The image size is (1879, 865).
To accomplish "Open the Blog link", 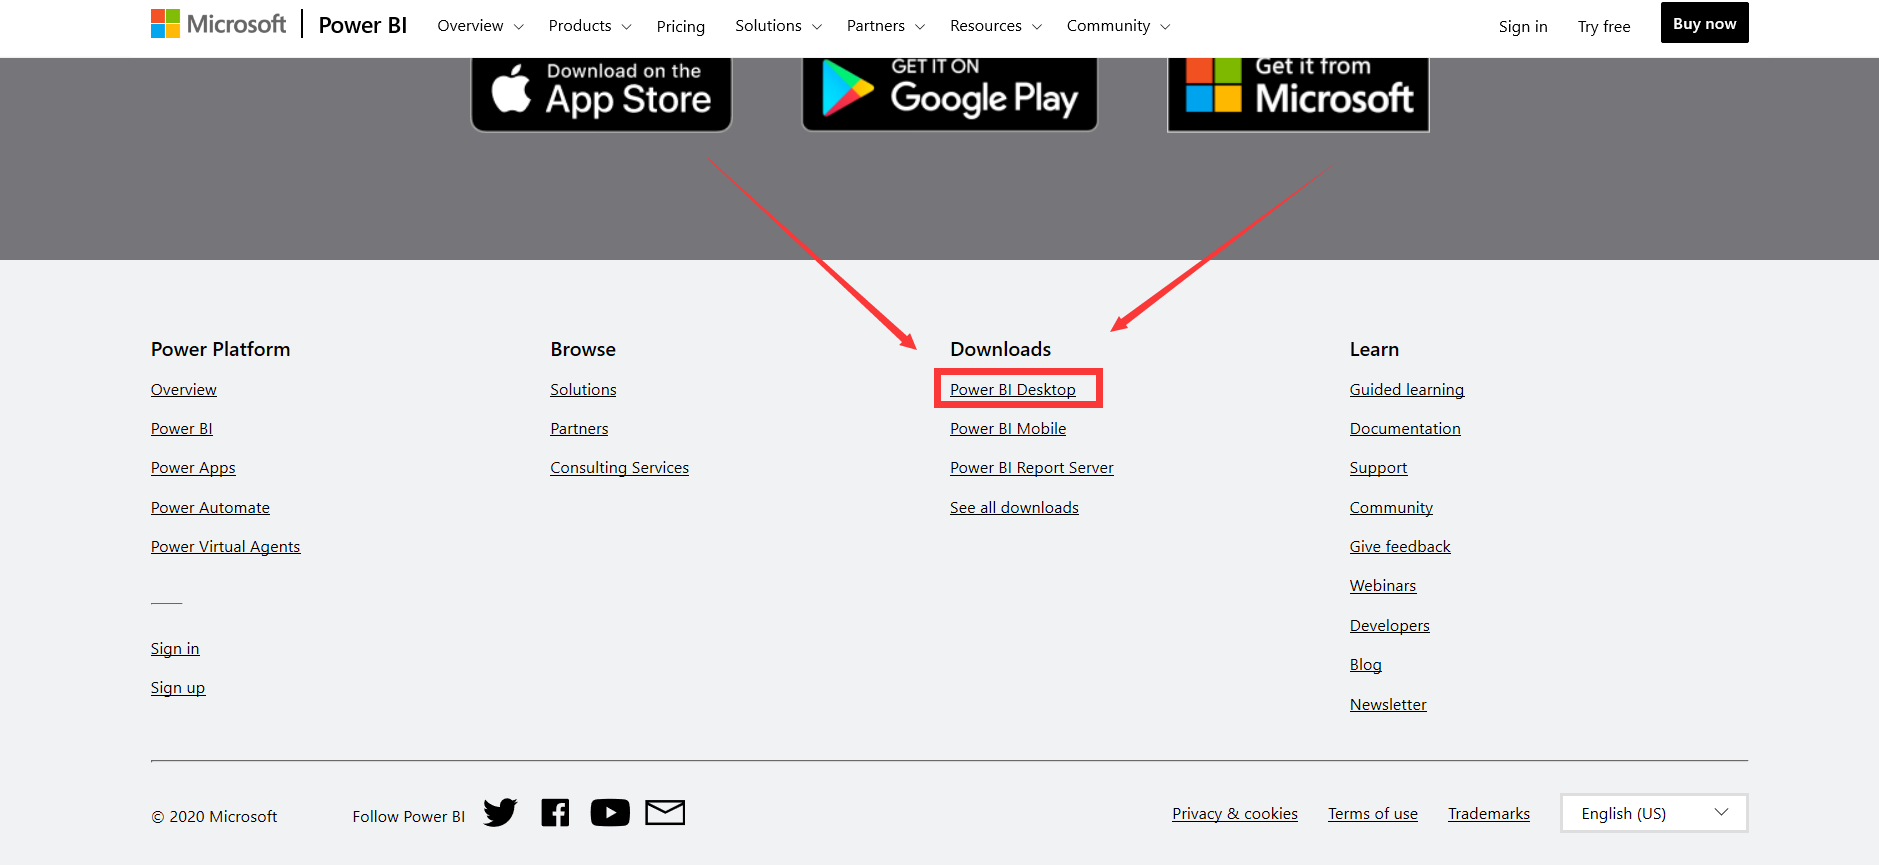I will pos(1366,664).
